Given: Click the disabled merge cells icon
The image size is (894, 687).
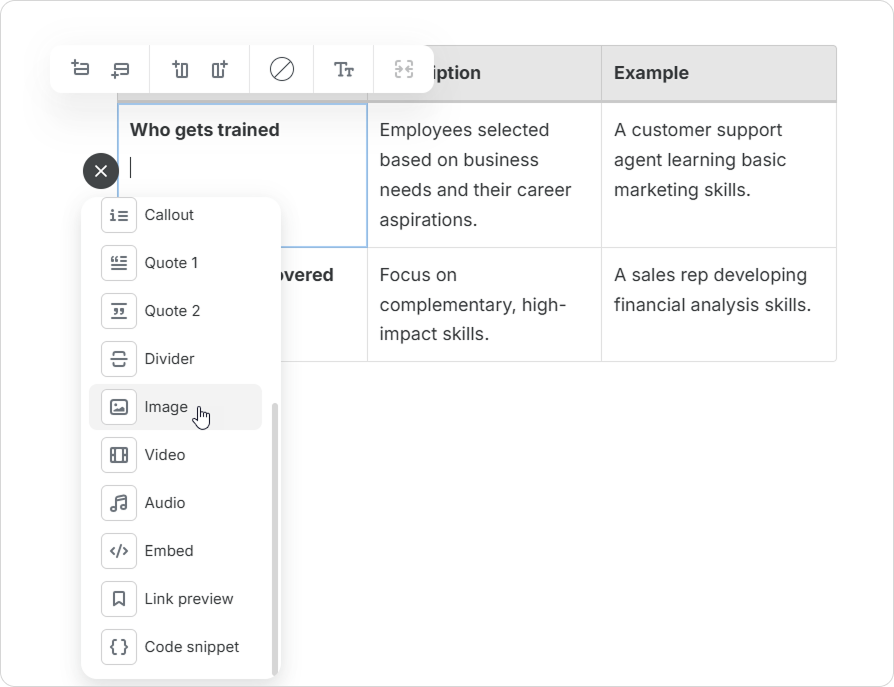Looking at the screenshot, I should [403, 69].
